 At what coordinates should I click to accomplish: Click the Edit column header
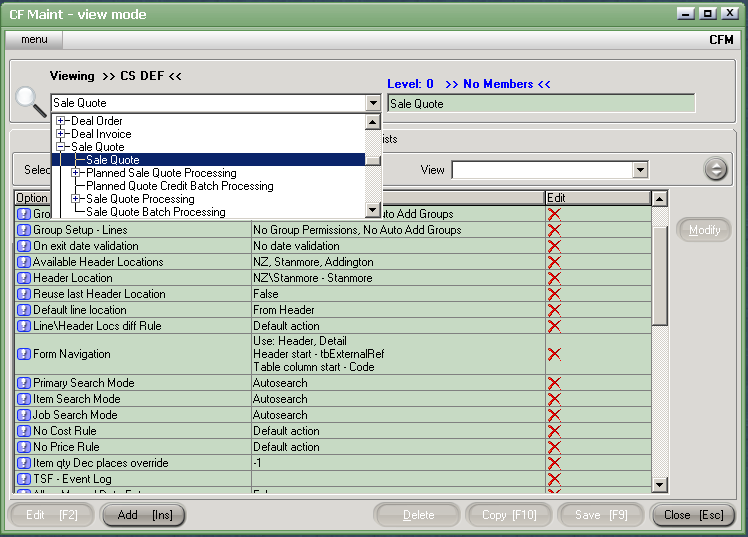598,198
